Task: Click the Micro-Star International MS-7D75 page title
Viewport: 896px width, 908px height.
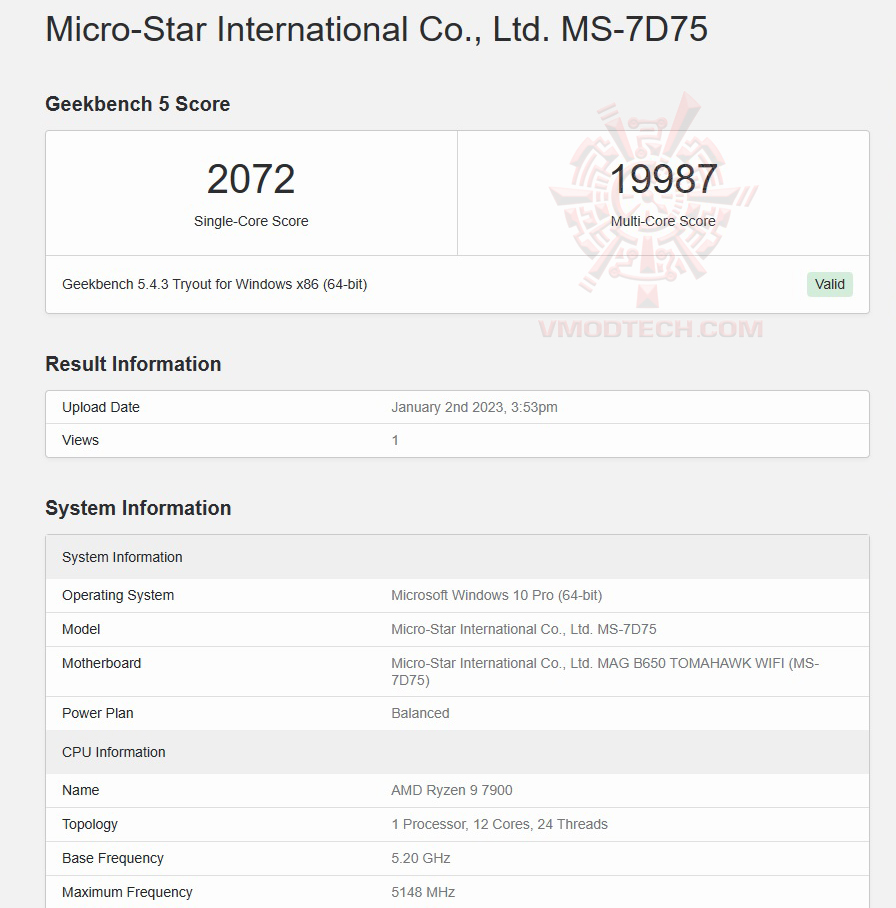Action: pyautogui.click(x=376, y=30)
